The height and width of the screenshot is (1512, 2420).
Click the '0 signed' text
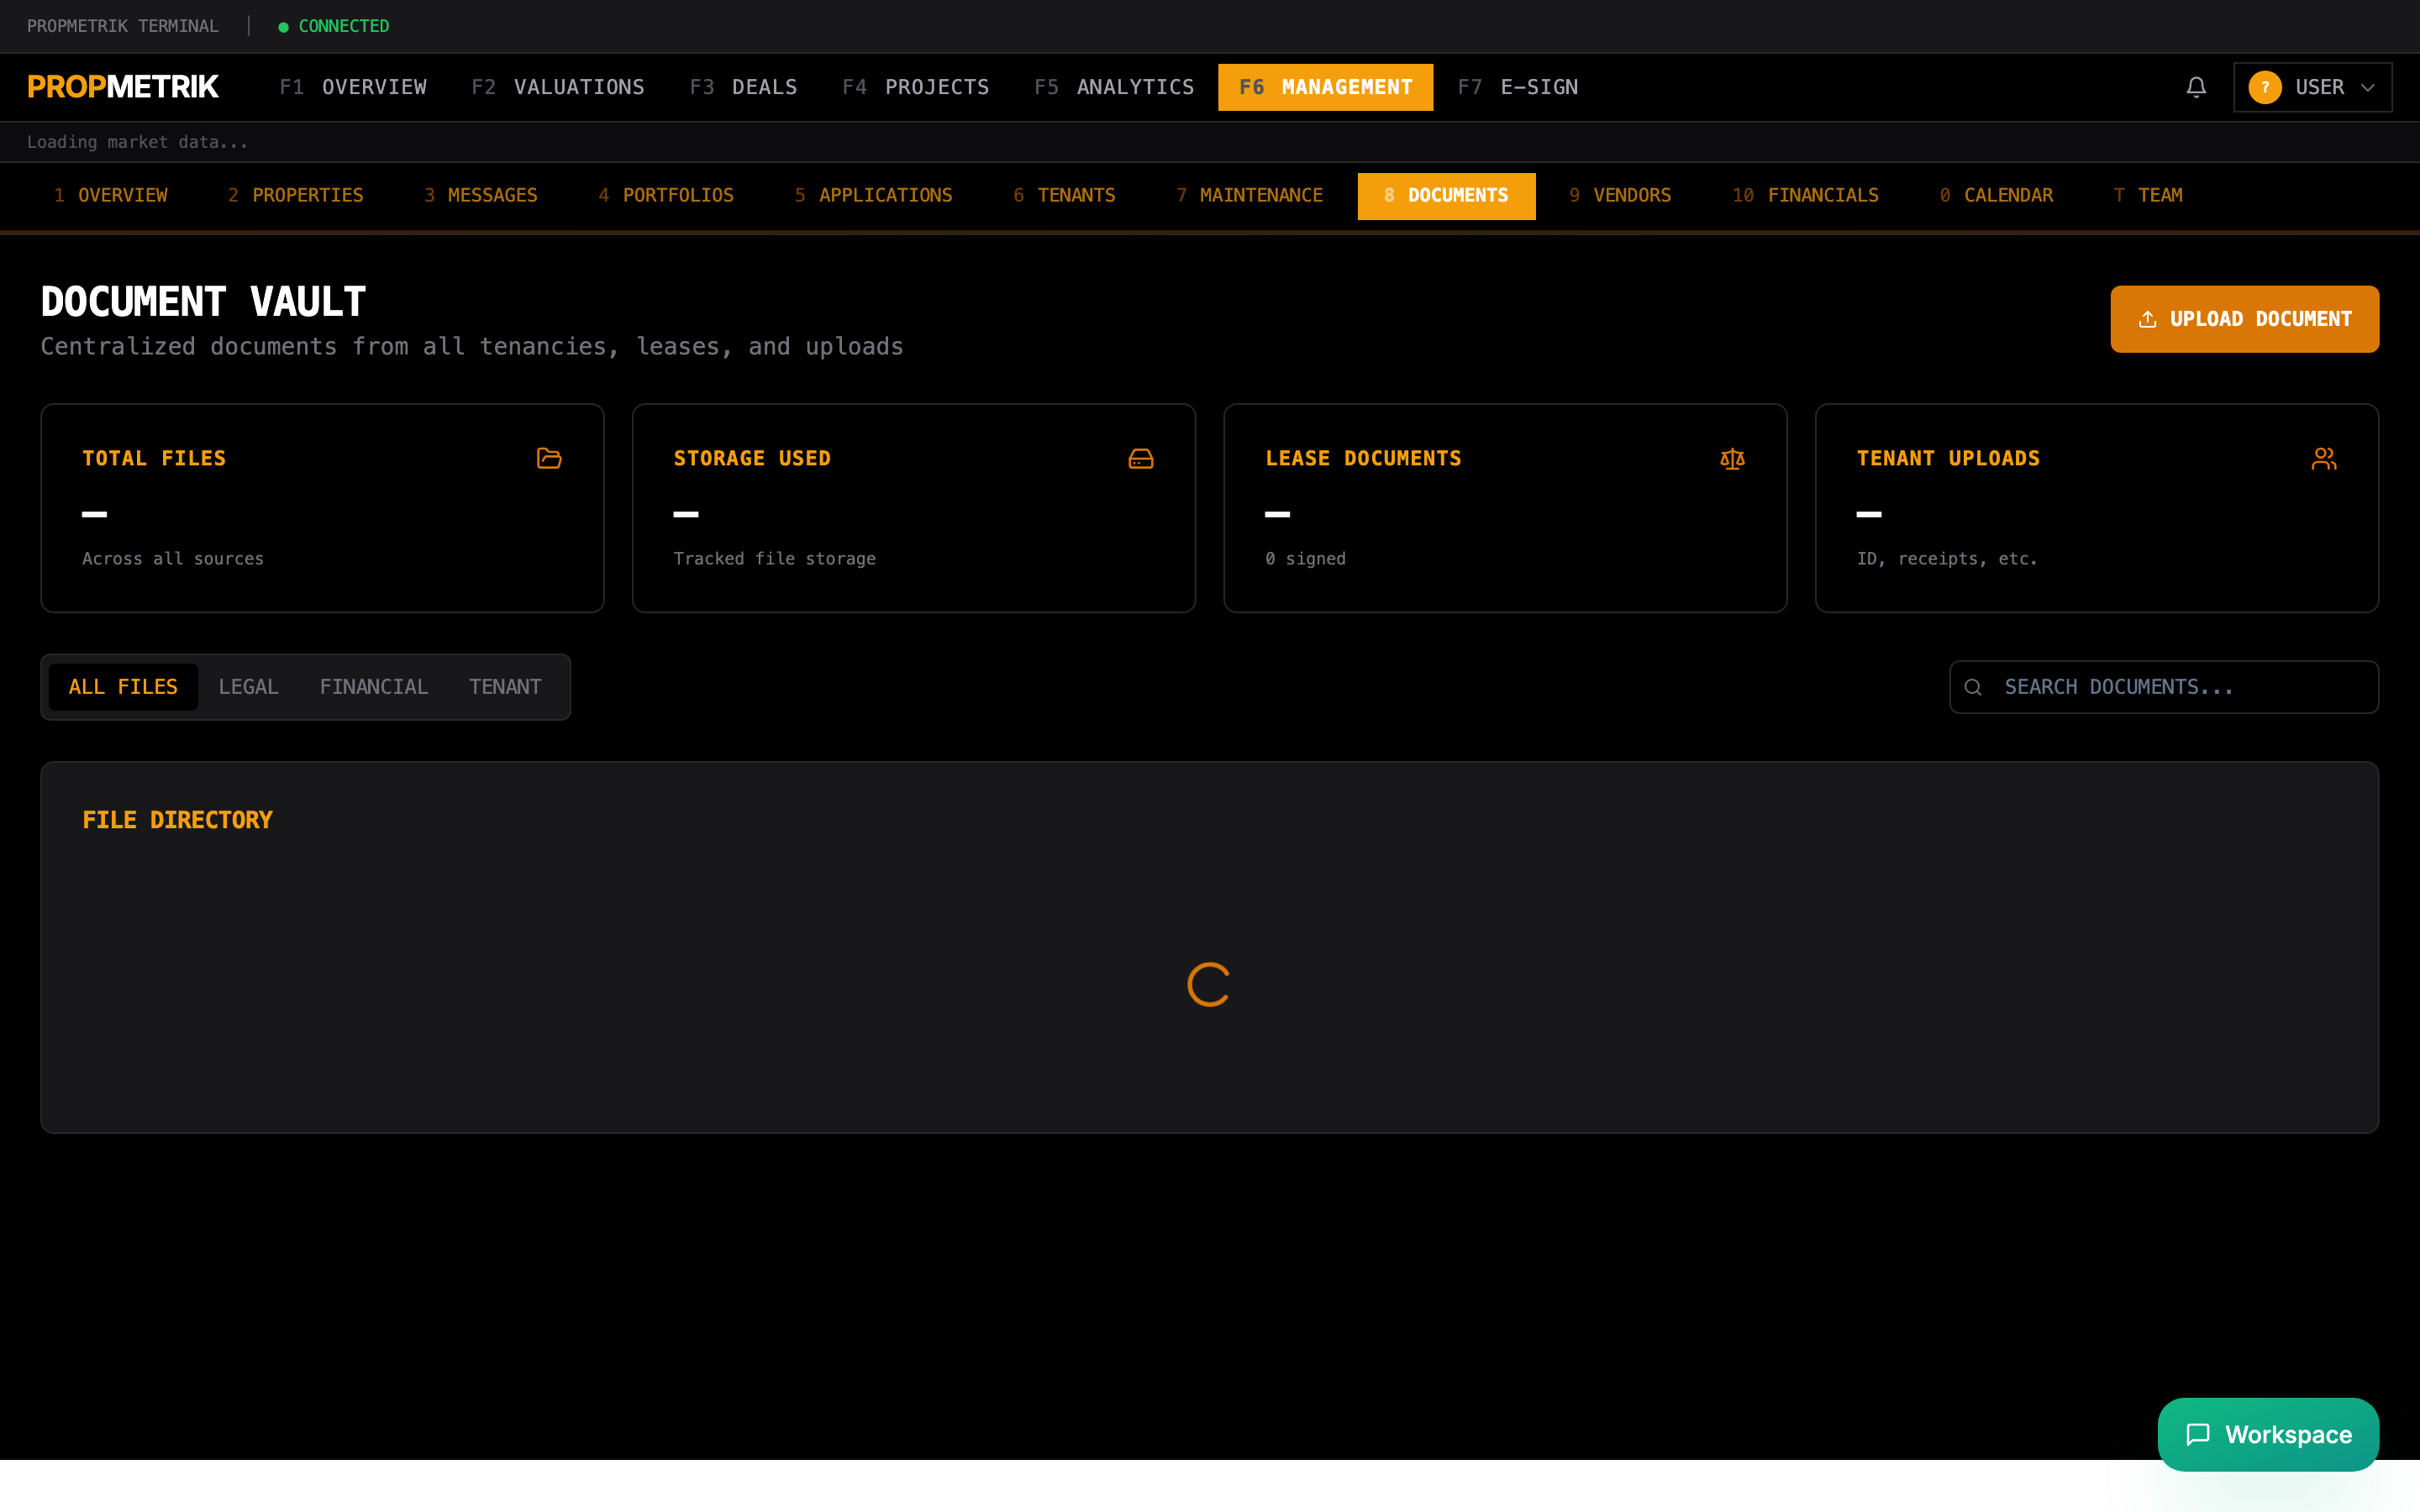pyautogui.click(x=1305, y=559)
